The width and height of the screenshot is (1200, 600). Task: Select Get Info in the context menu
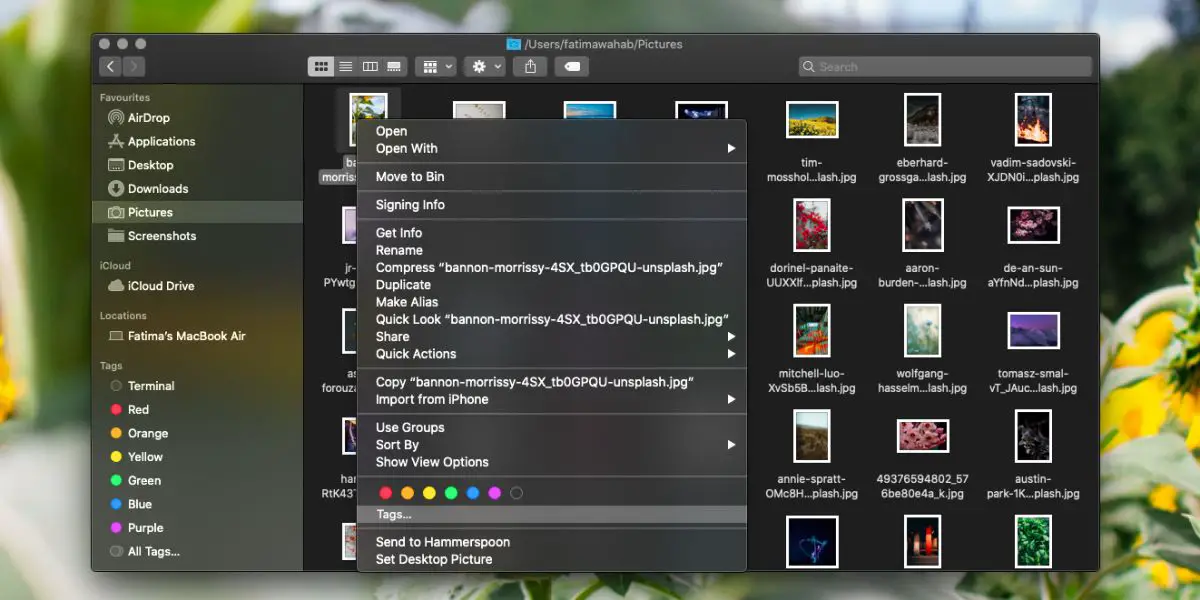click(399, 233)
